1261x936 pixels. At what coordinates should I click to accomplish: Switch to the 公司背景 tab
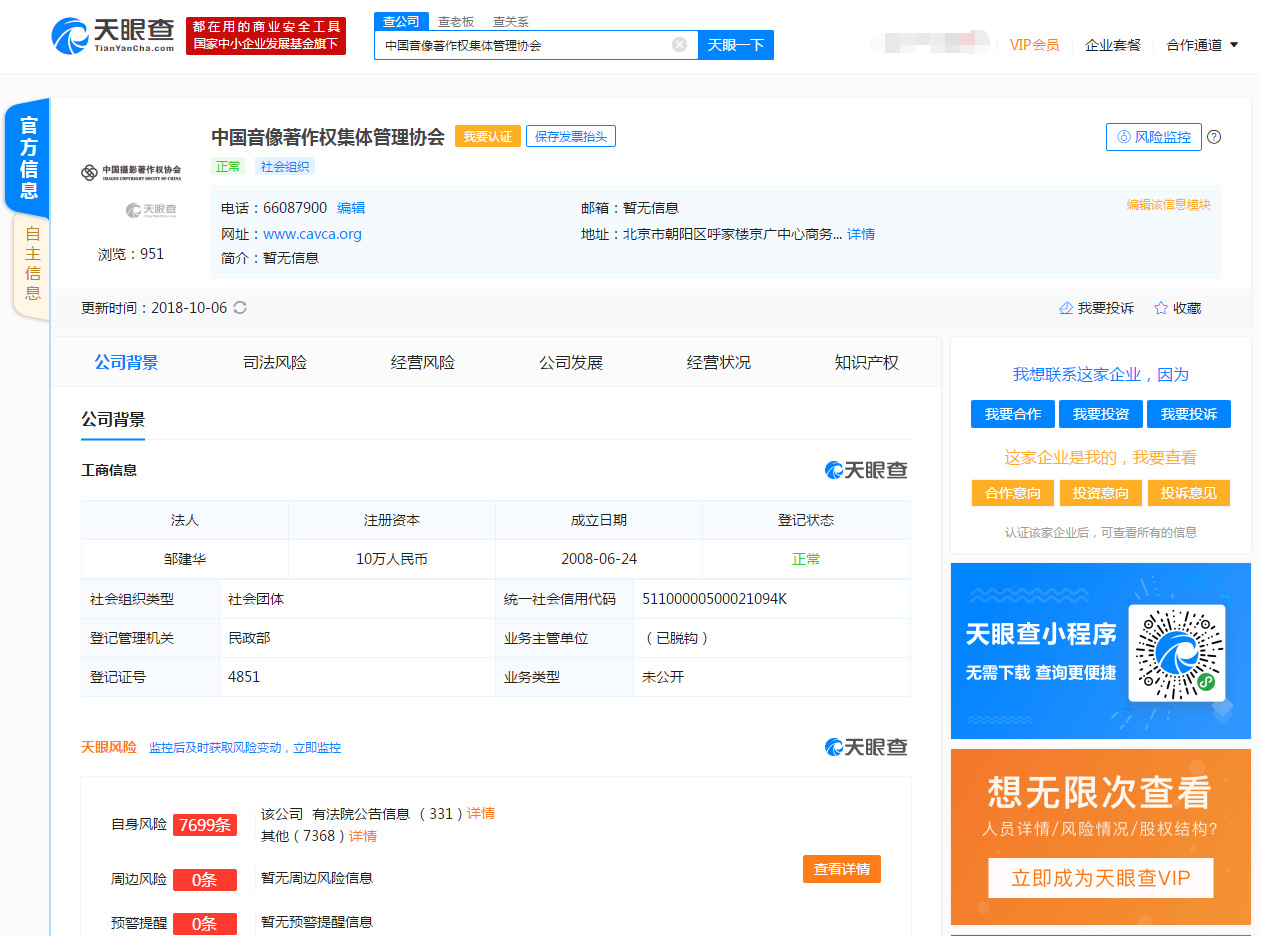point(126,362)
